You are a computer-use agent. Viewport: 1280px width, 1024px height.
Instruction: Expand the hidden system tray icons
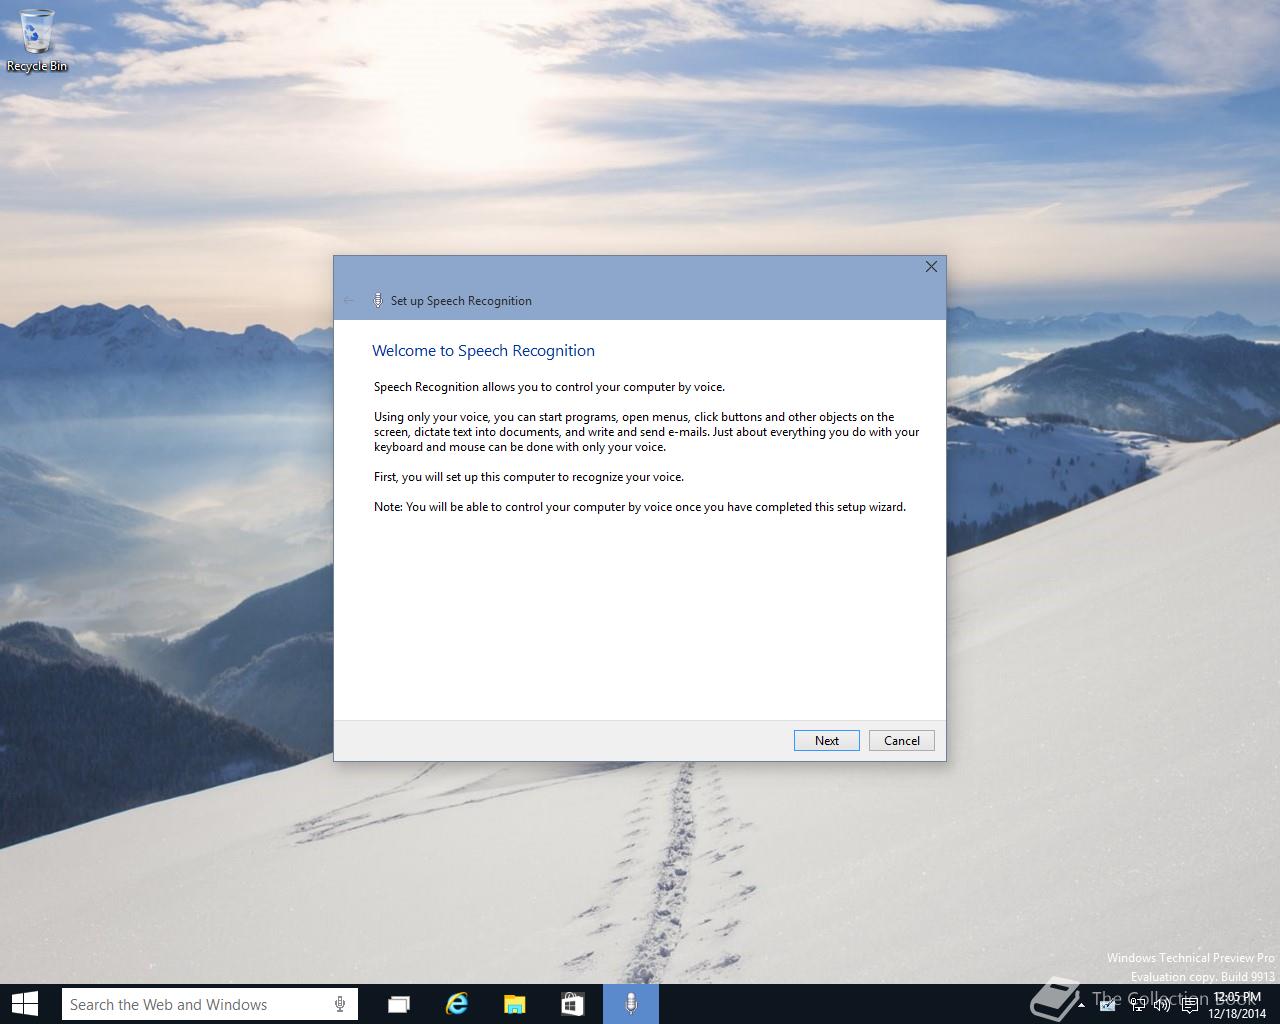click(1082, 1005)
